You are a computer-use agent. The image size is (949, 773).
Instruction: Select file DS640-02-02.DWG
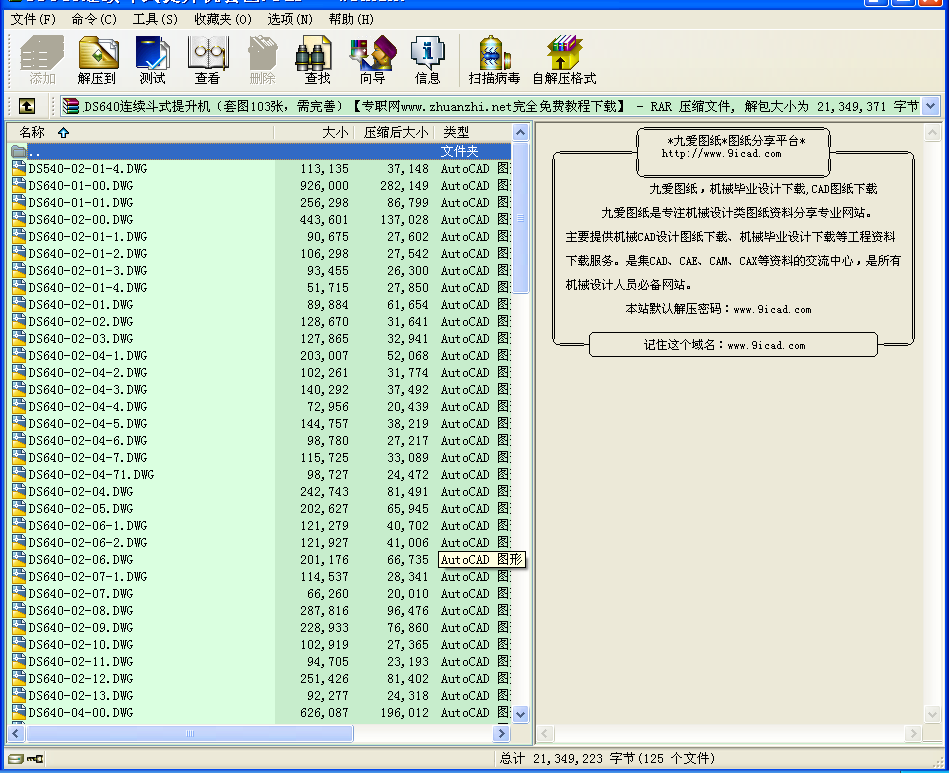80,322
